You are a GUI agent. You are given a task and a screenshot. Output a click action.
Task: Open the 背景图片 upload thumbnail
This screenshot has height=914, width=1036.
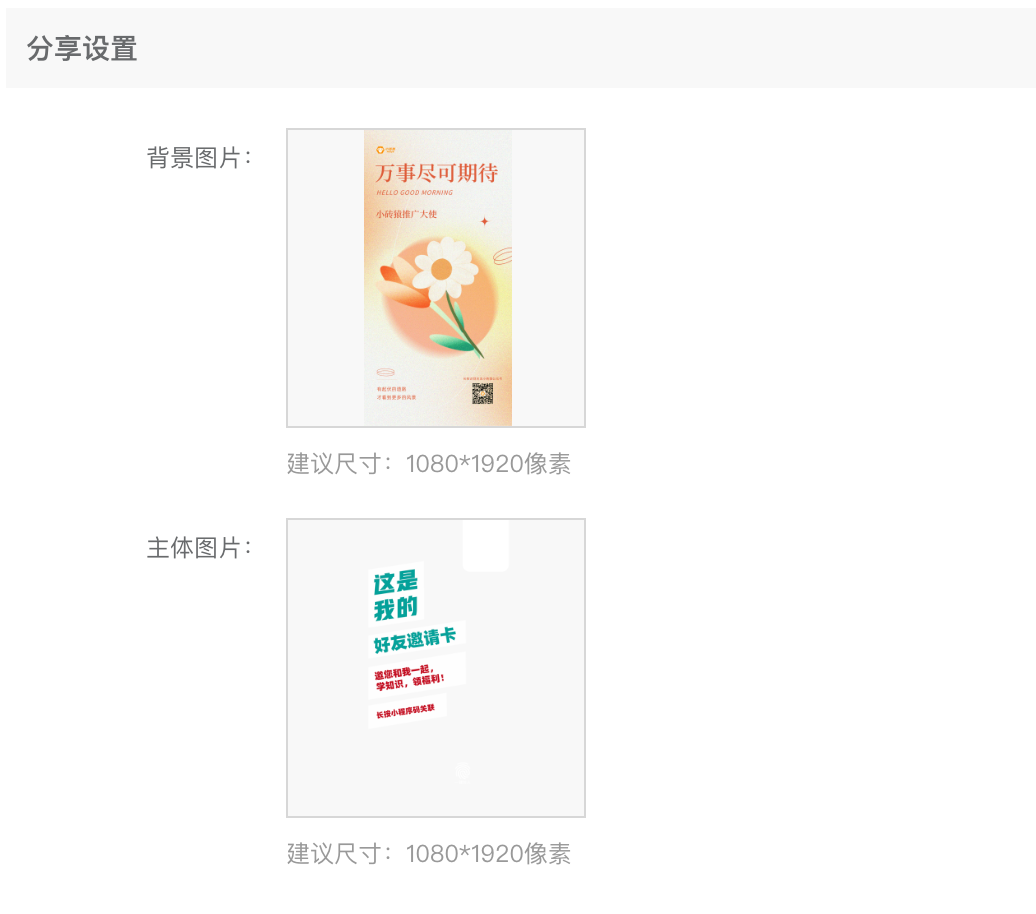pyautogui.click(x=436, y=278)
